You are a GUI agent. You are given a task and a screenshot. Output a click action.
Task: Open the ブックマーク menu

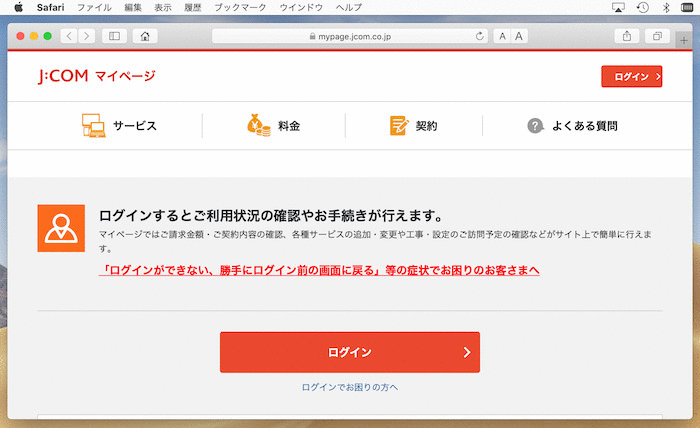click(x=240, y=7)
